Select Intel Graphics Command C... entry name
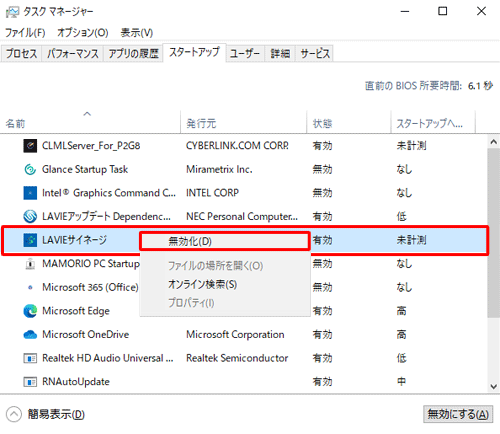Image resolution: width=500 pixels, height=434 pixels. [x=109, y=193]
